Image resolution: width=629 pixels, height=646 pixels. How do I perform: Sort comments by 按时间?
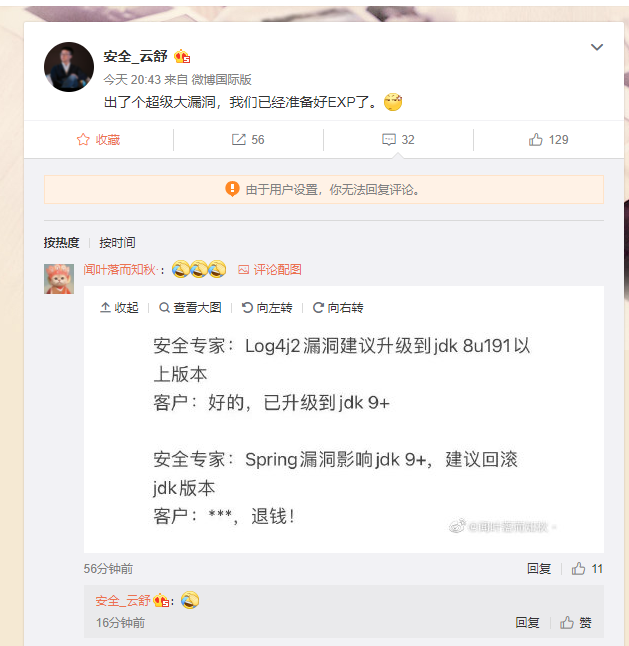(117, 243)
